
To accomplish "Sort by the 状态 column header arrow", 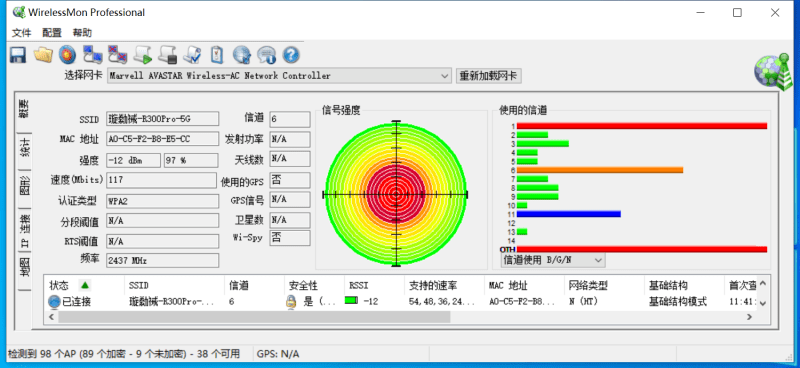I will [x=85, y=285].
